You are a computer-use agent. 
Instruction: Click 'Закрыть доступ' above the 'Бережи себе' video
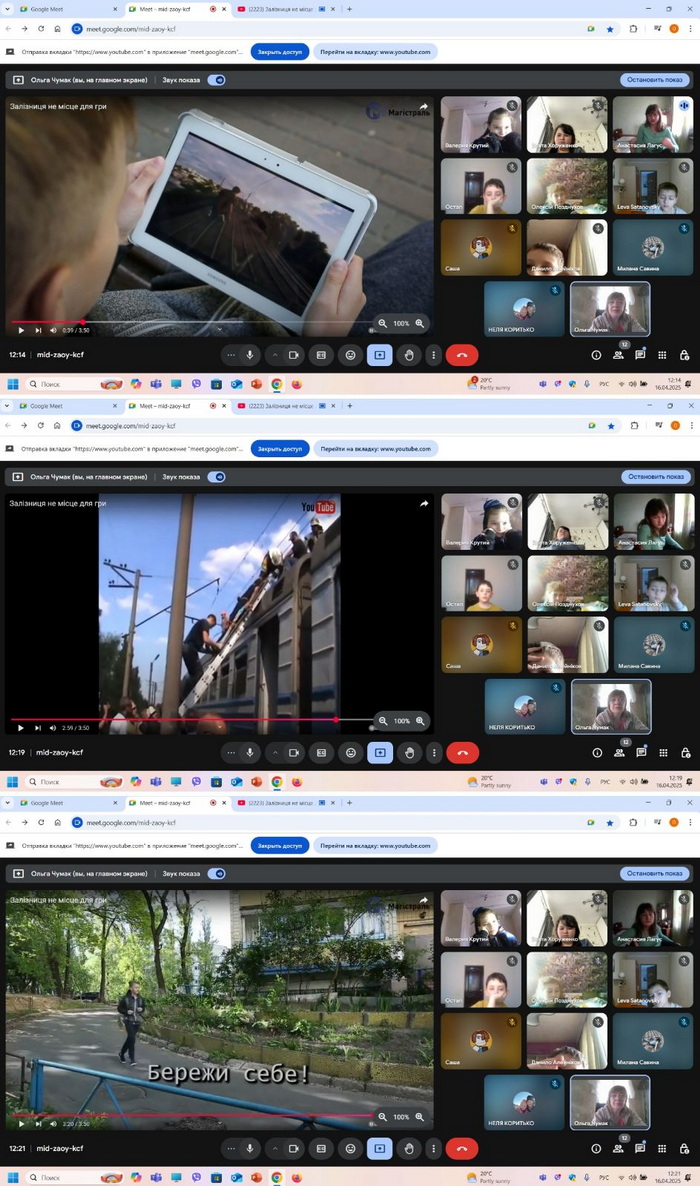tap(280, 846)
